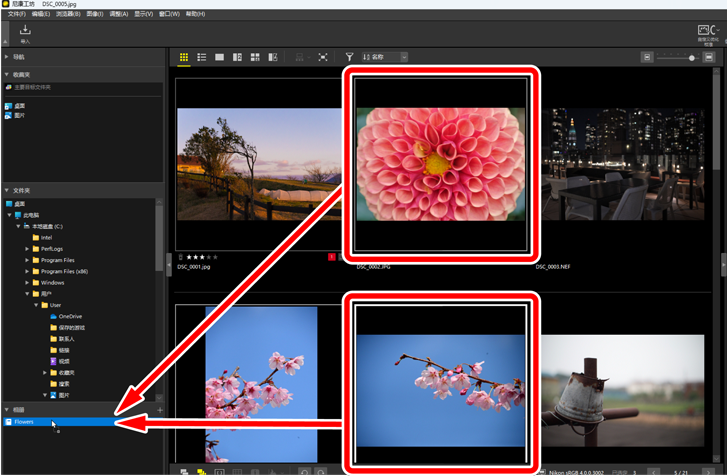Click the thumbnail size slider
Screen dimensions: 727x476
[x=691, y=58]
